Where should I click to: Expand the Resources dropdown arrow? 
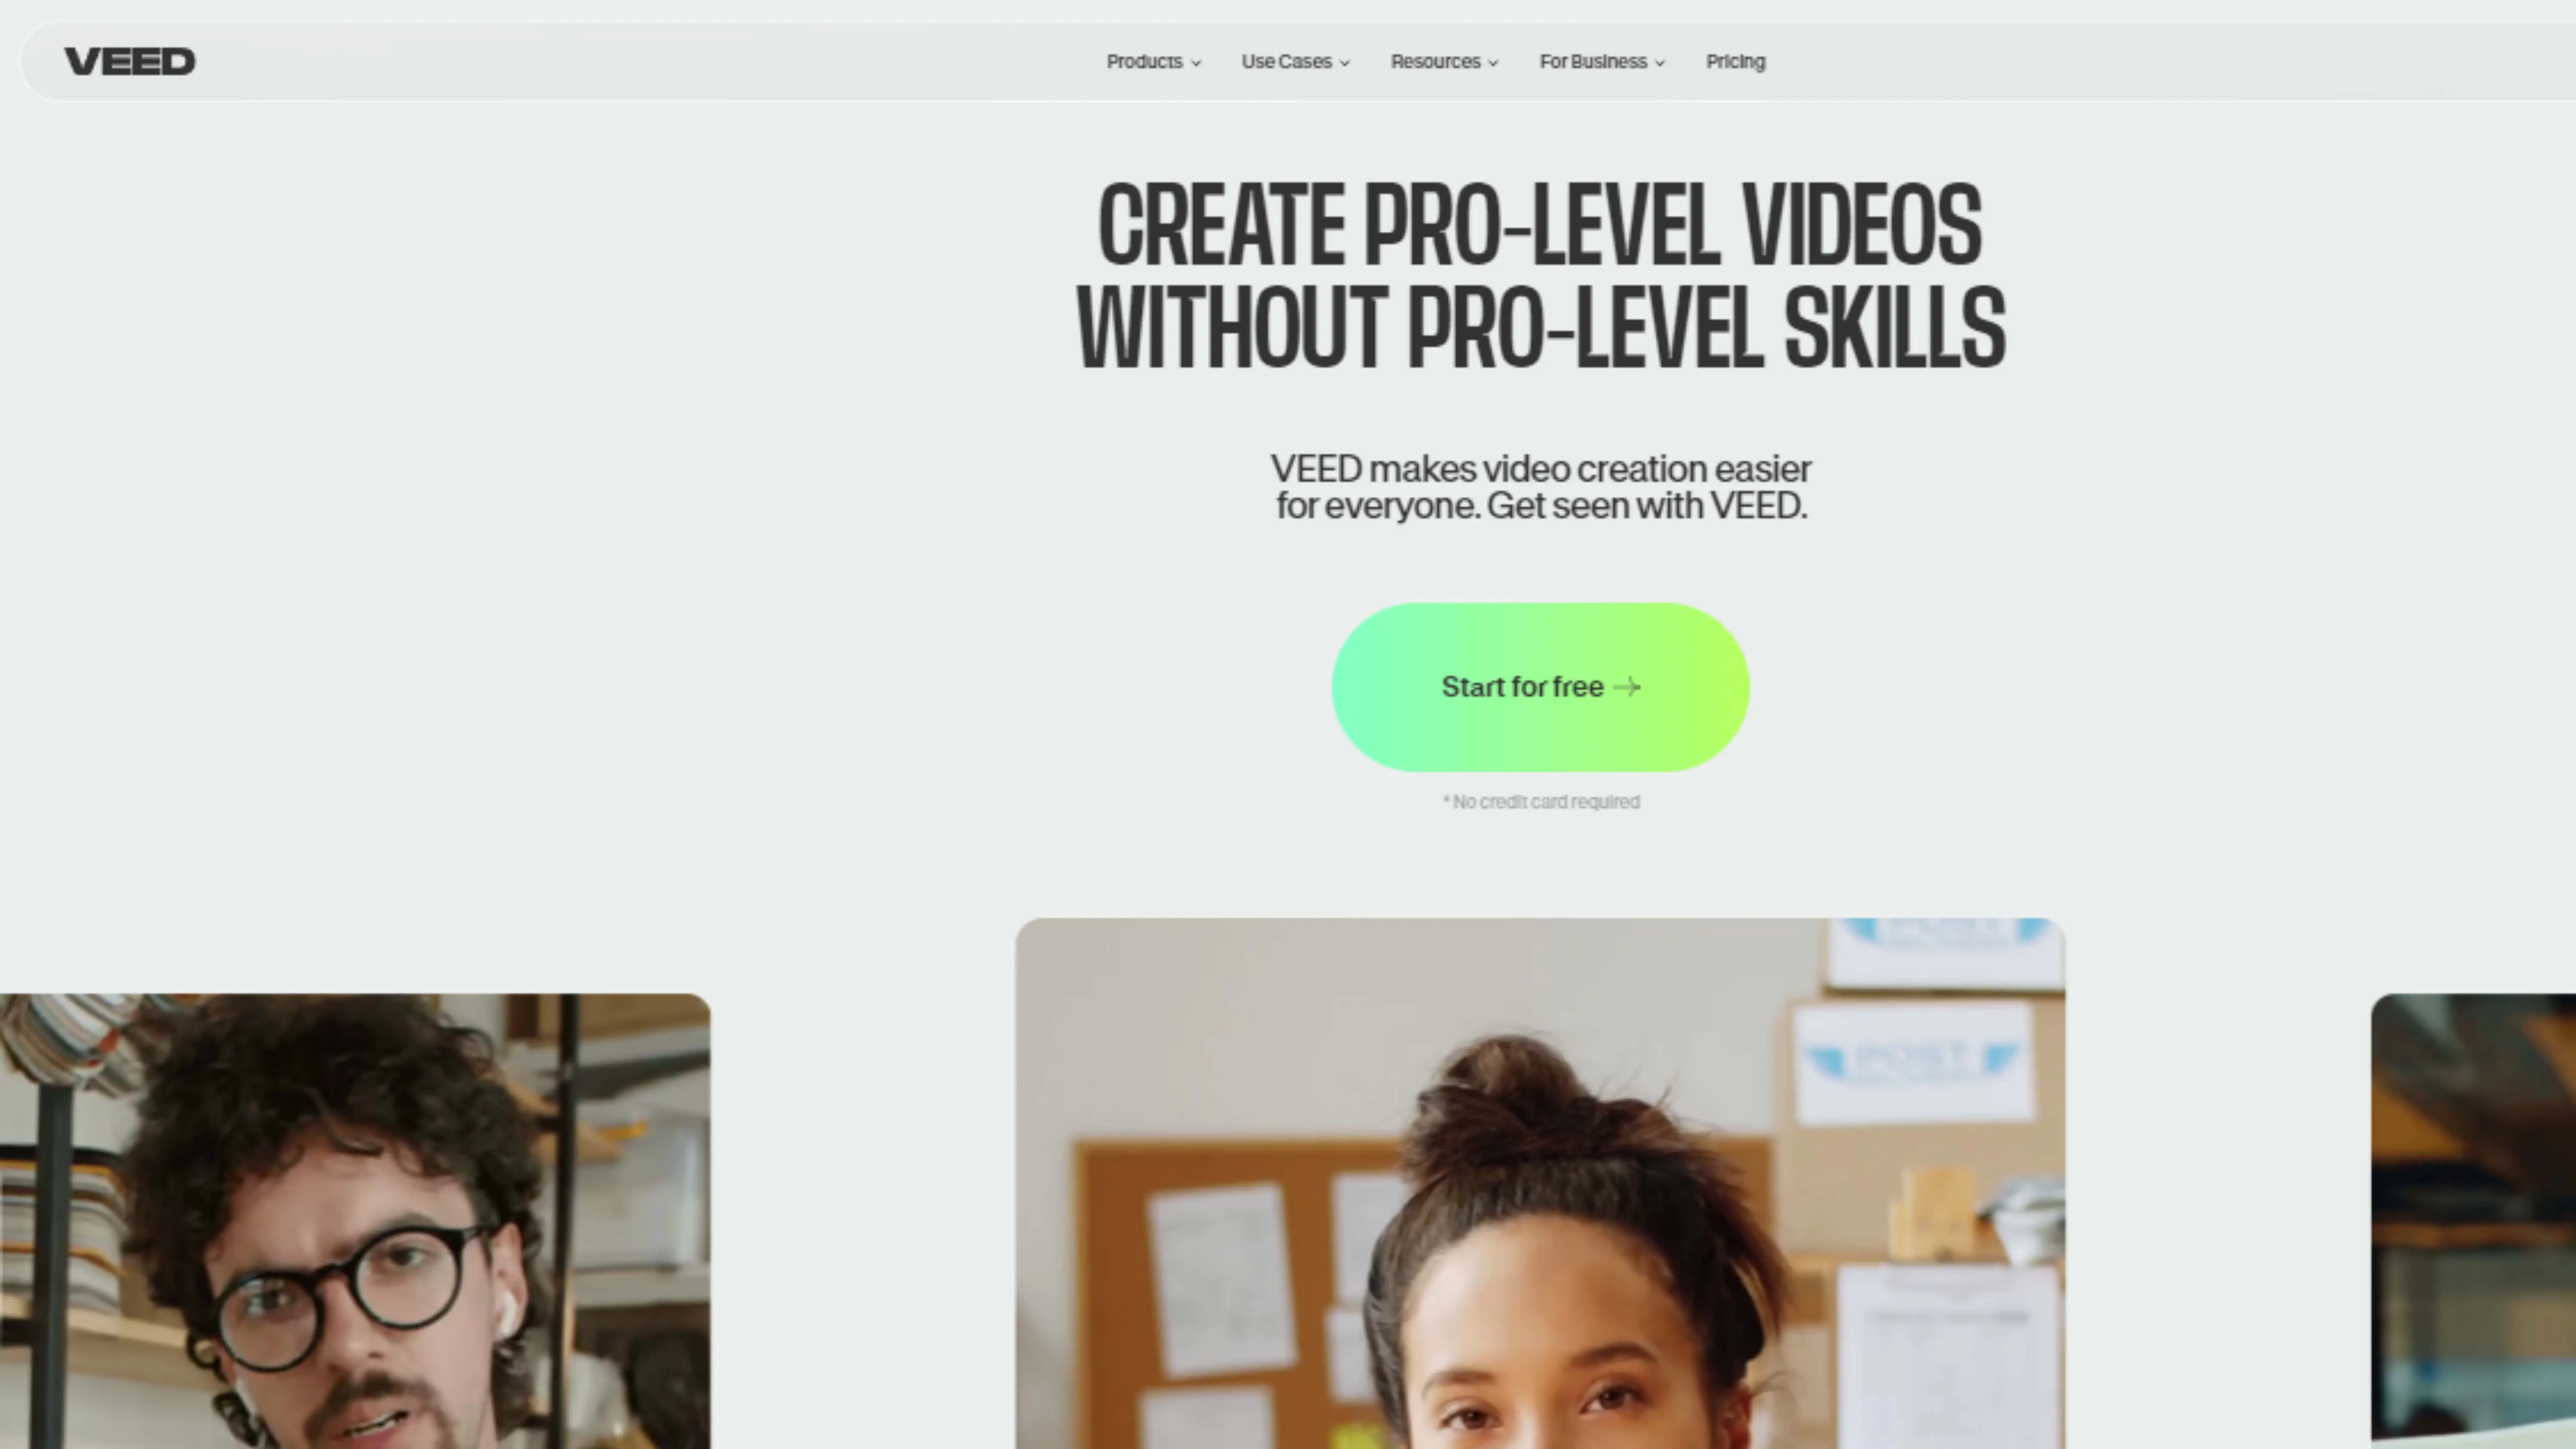tap(1493, 63)
